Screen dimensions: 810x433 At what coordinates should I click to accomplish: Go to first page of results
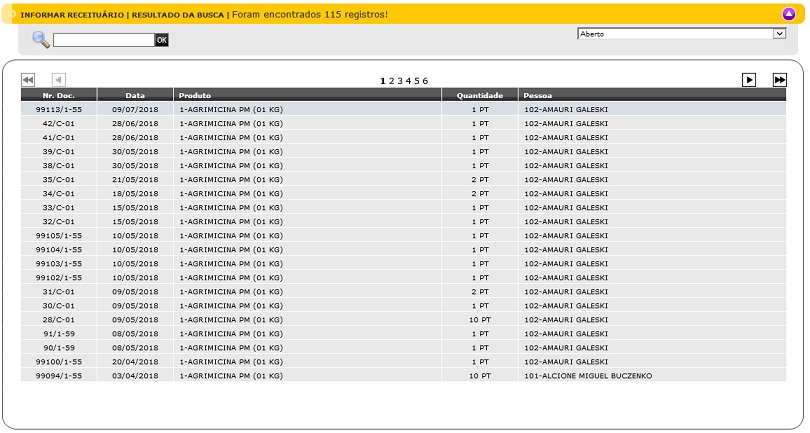(28, 80)
